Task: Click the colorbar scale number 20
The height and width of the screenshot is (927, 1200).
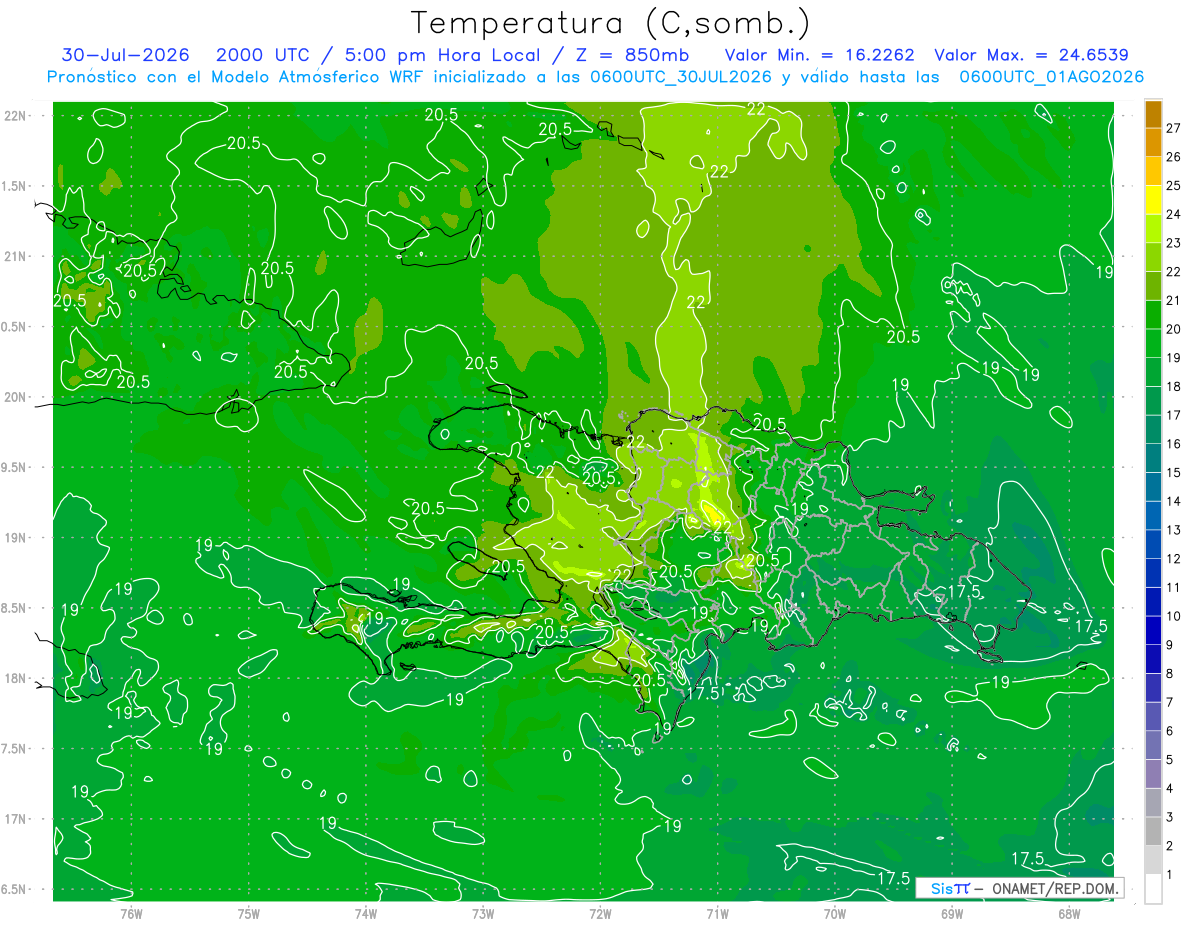Action: pos(1173,329)
